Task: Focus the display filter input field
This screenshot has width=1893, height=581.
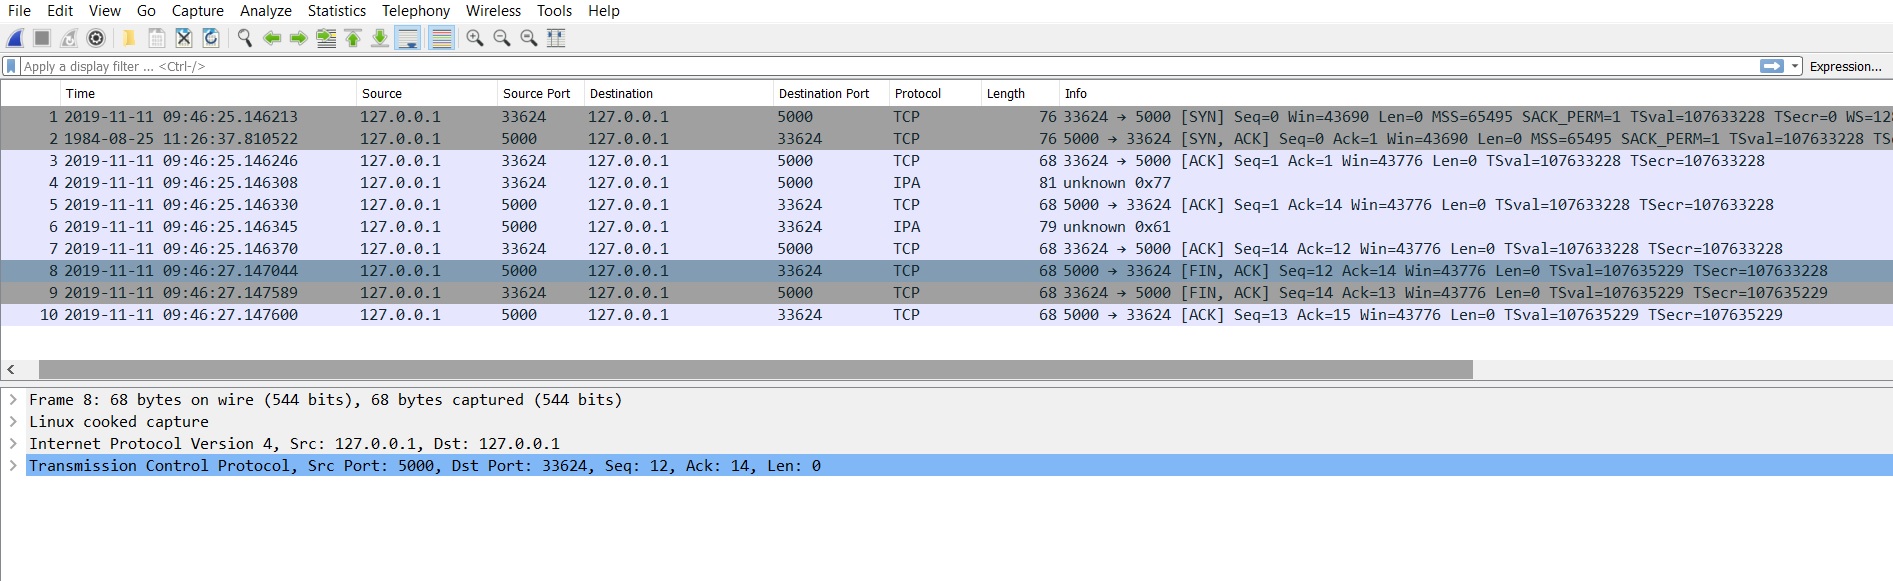Action: click(888, 66)
